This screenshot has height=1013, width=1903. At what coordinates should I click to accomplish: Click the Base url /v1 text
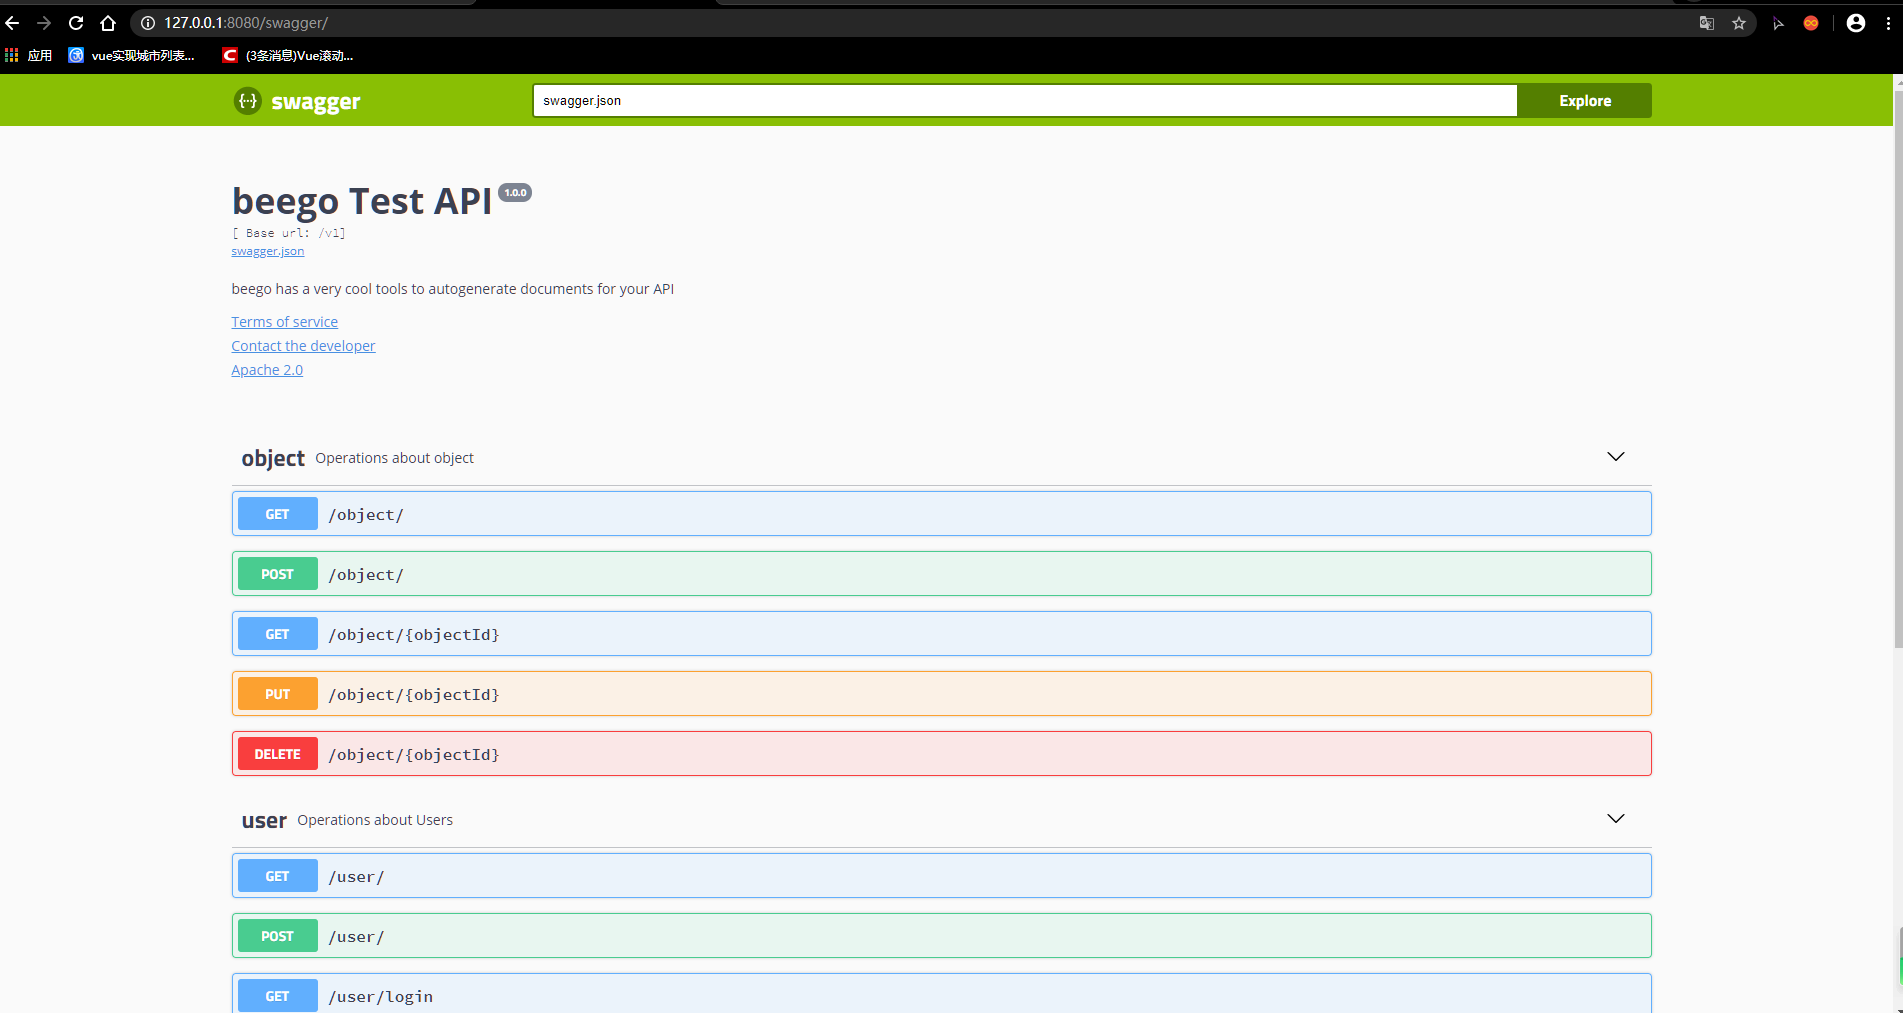[289, 233]
